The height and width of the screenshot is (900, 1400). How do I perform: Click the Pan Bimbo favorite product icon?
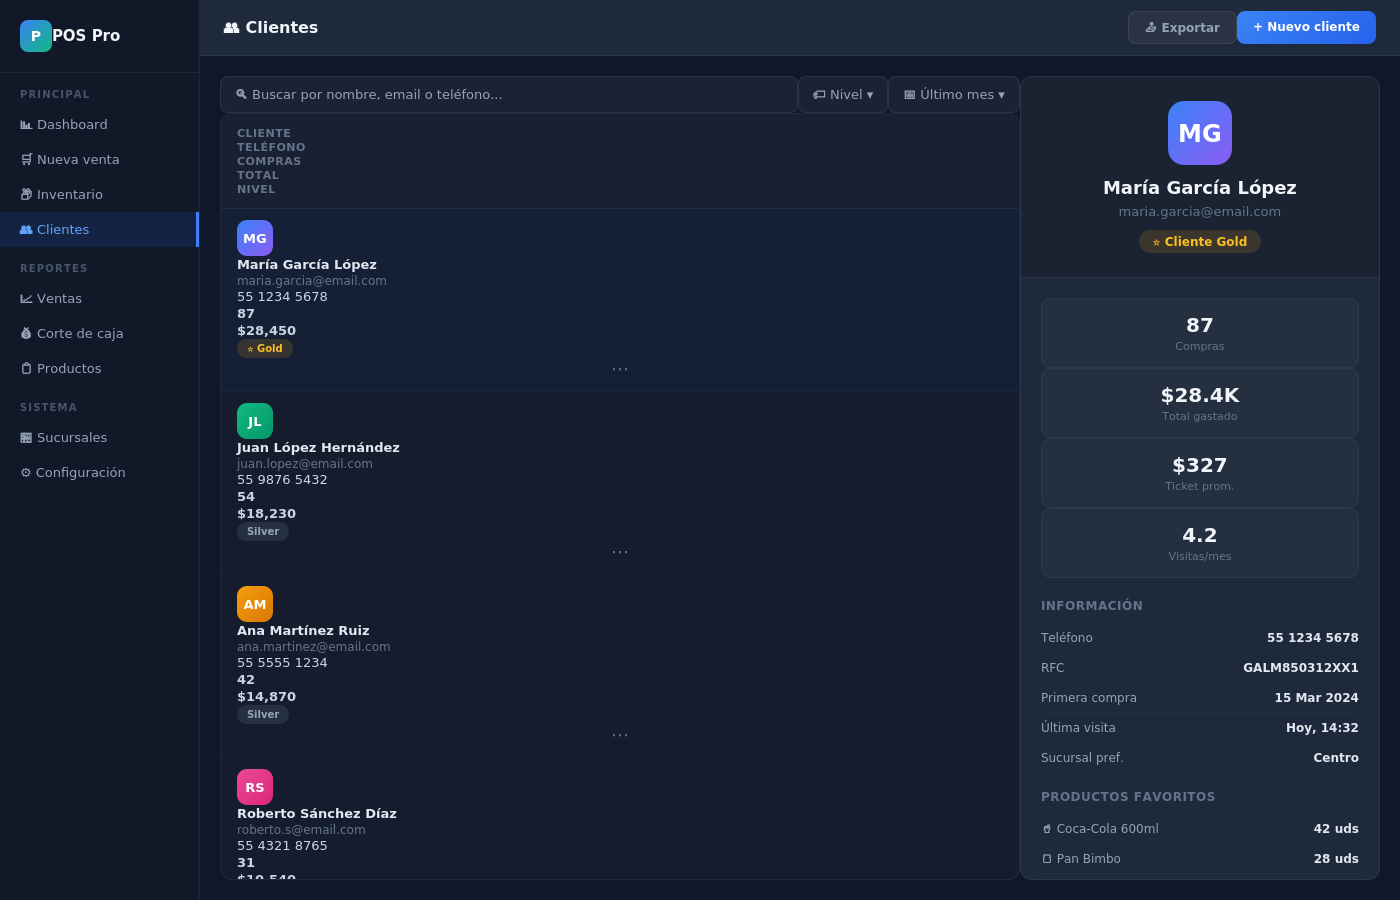click(1047, 858)
